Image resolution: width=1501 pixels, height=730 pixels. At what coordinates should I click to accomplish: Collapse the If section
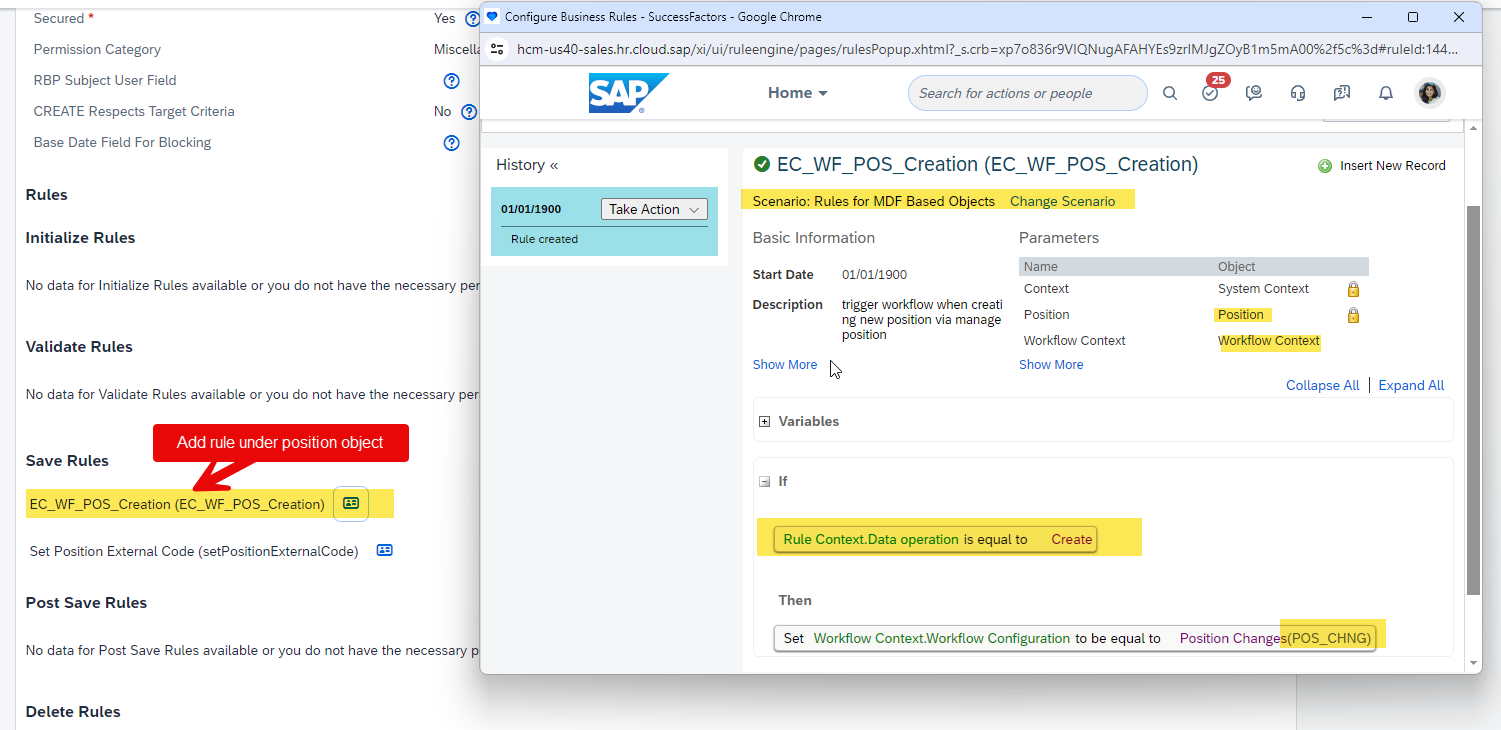click(x=765, y=481)
